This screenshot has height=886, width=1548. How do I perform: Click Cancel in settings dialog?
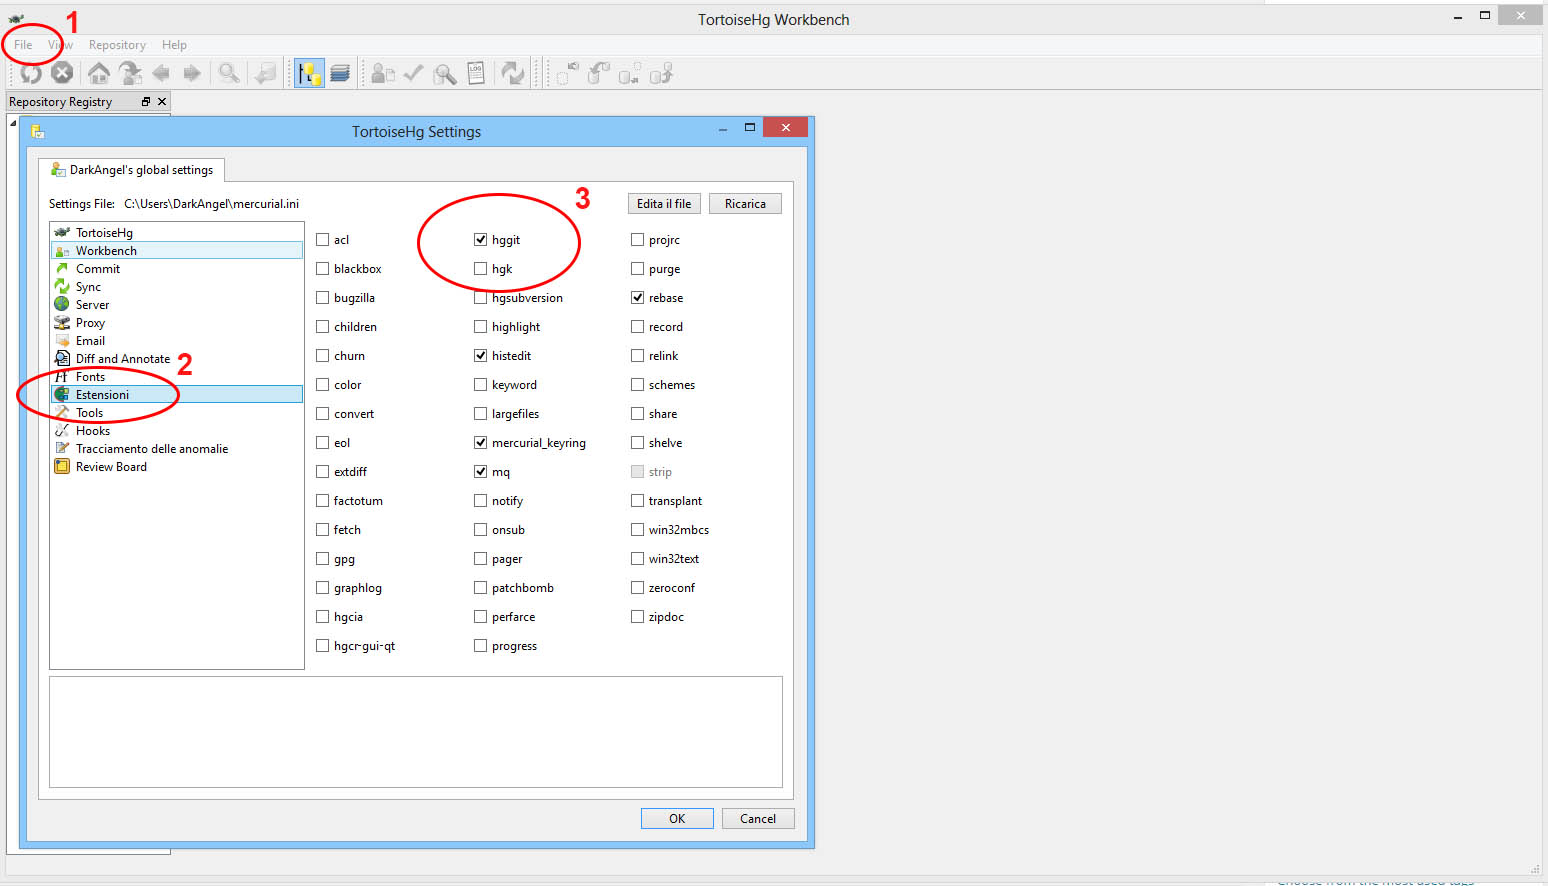pyautogui.click(x=758, y=819)
